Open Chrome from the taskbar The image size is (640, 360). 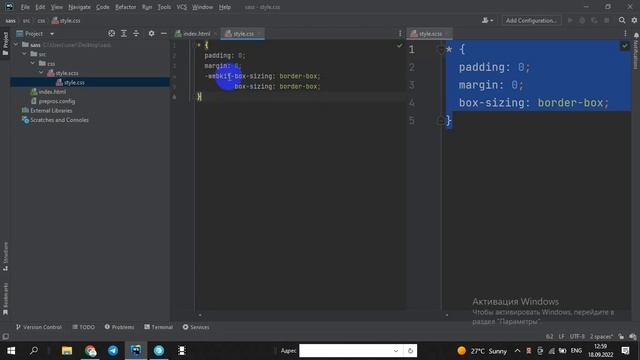tap(90, 351)
